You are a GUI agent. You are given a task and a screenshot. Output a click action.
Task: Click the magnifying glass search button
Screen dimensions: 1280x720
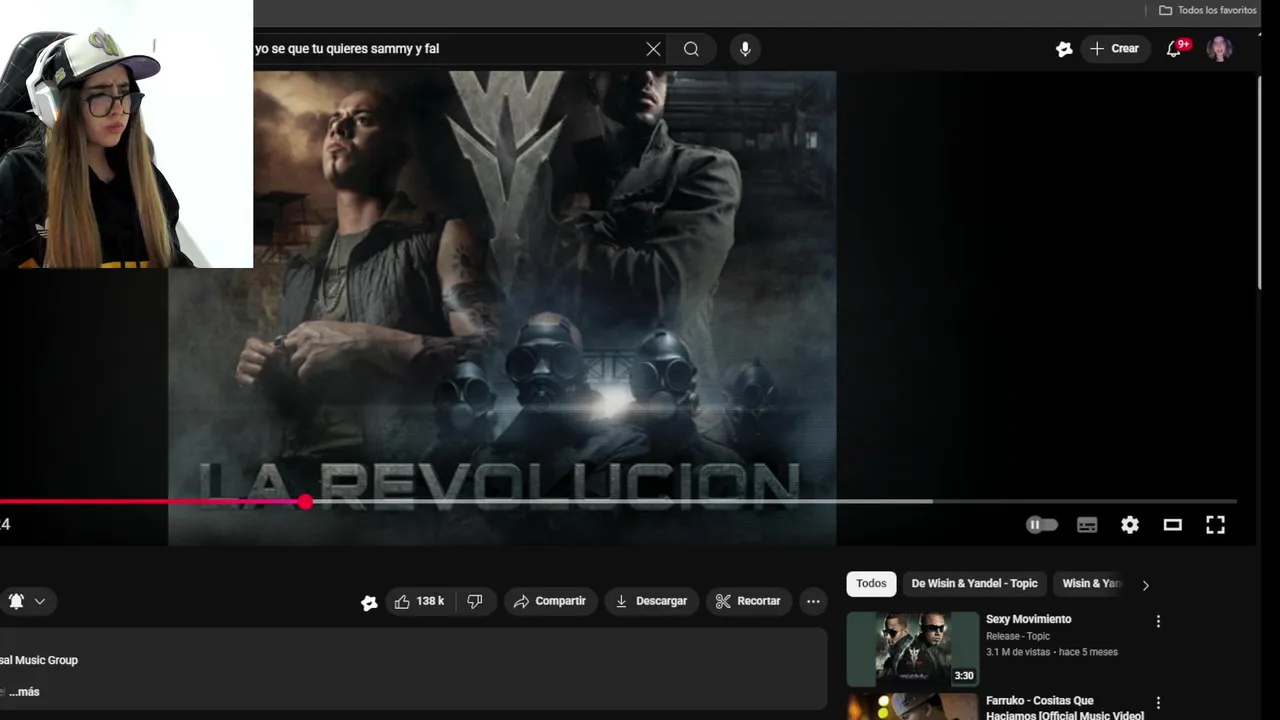[691, 49]
